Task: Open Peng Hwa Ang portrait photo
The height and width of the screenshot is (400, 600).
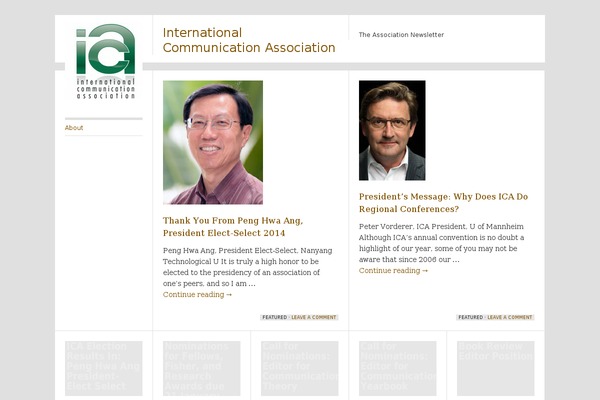Action: (x=213, y=142)
